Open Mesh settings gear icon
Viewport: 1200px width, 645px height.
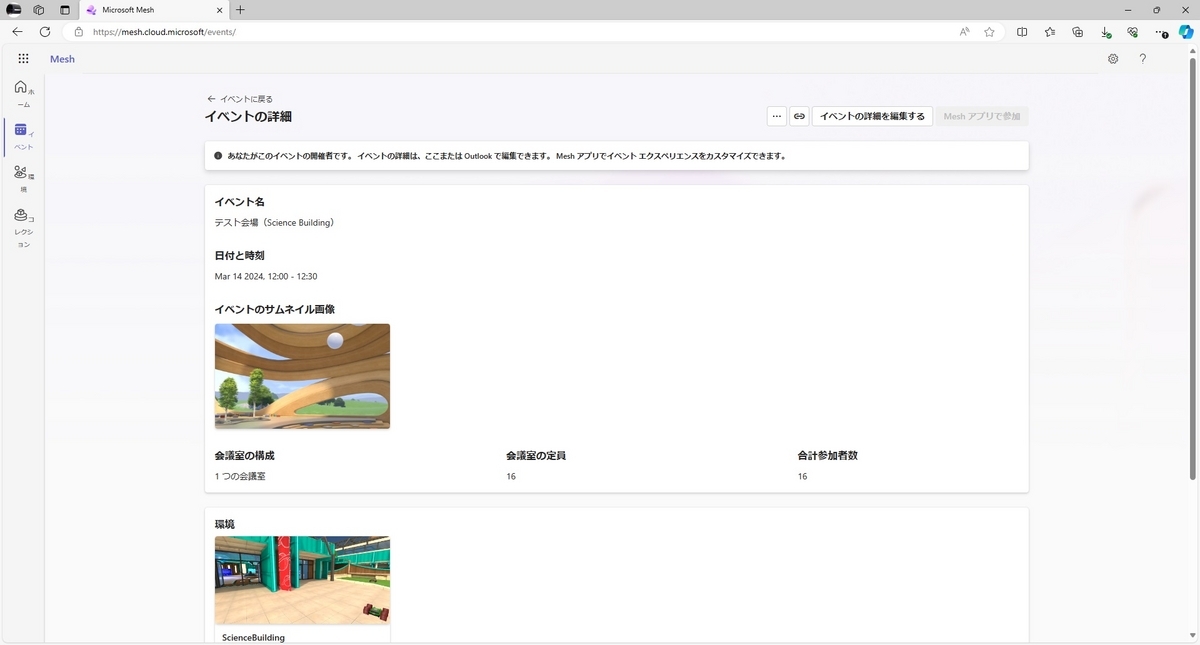point(1113,59)
